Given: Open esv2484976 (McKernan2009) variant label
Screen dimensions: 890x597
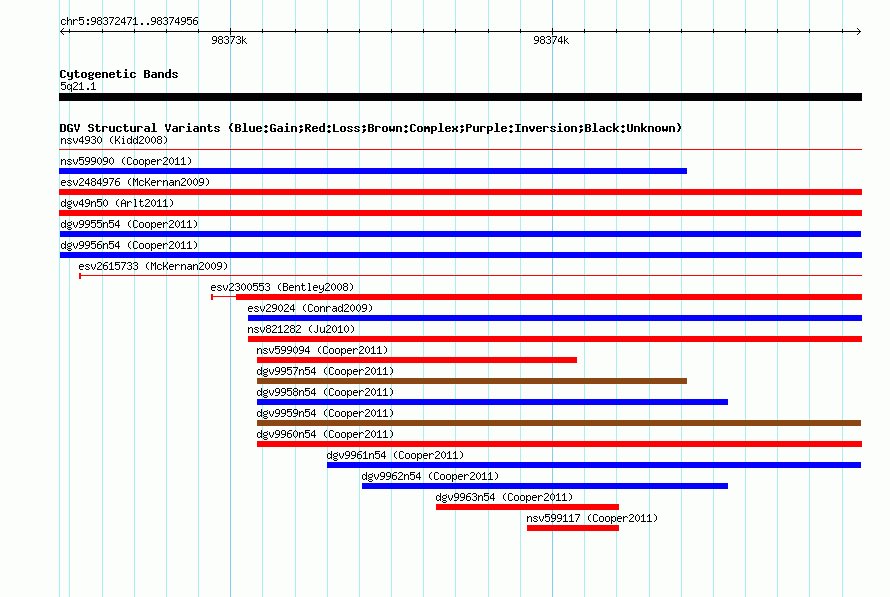Looking at the screenshot, I should pyautogui.click(x=135, y=182).
